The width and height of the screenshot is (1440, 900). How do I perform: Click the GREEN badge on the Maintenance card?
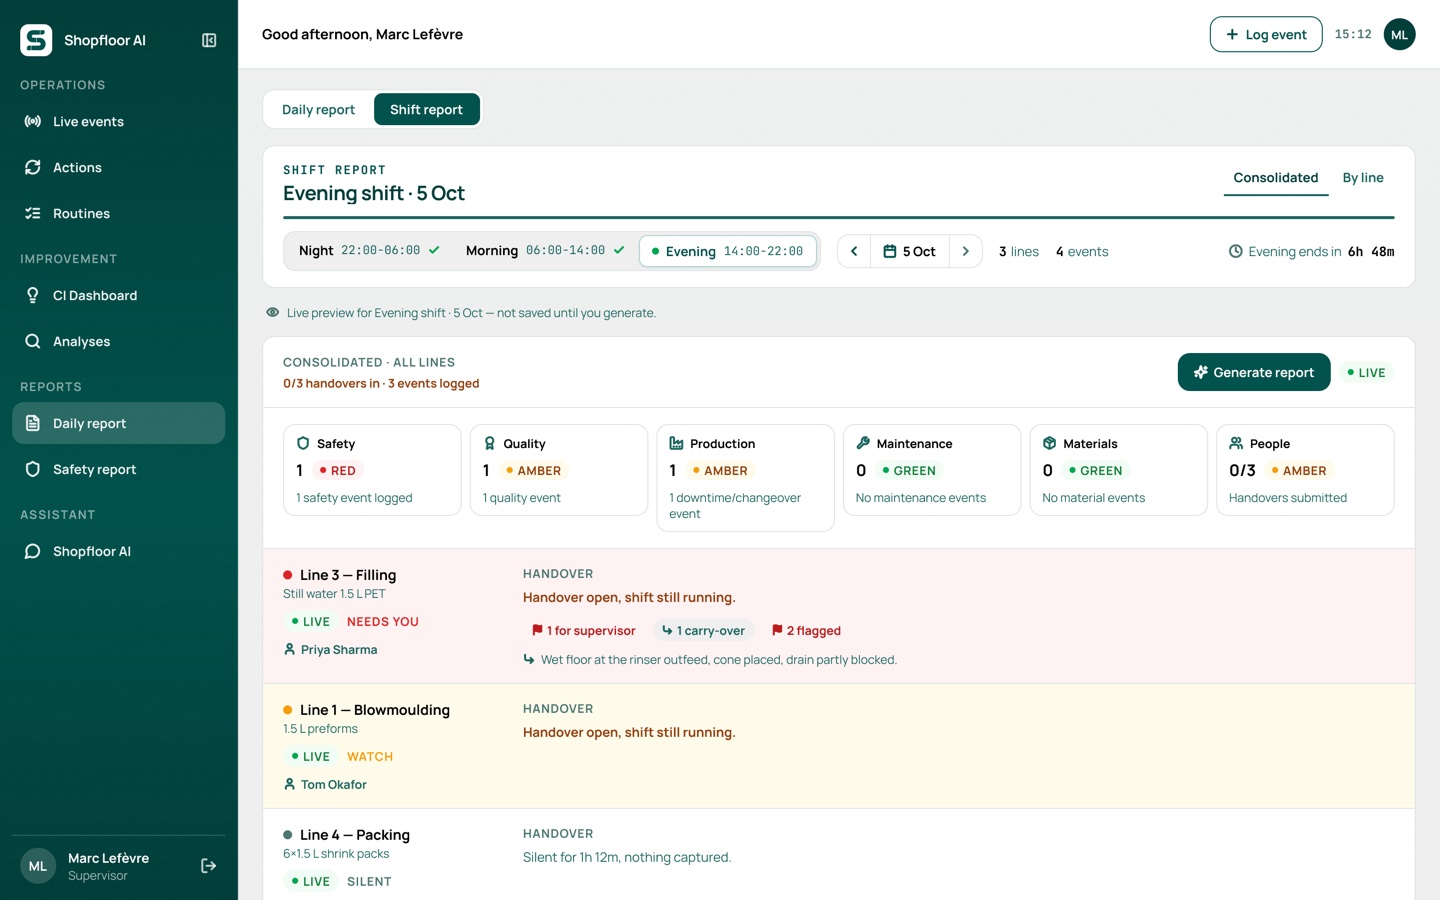909,471
